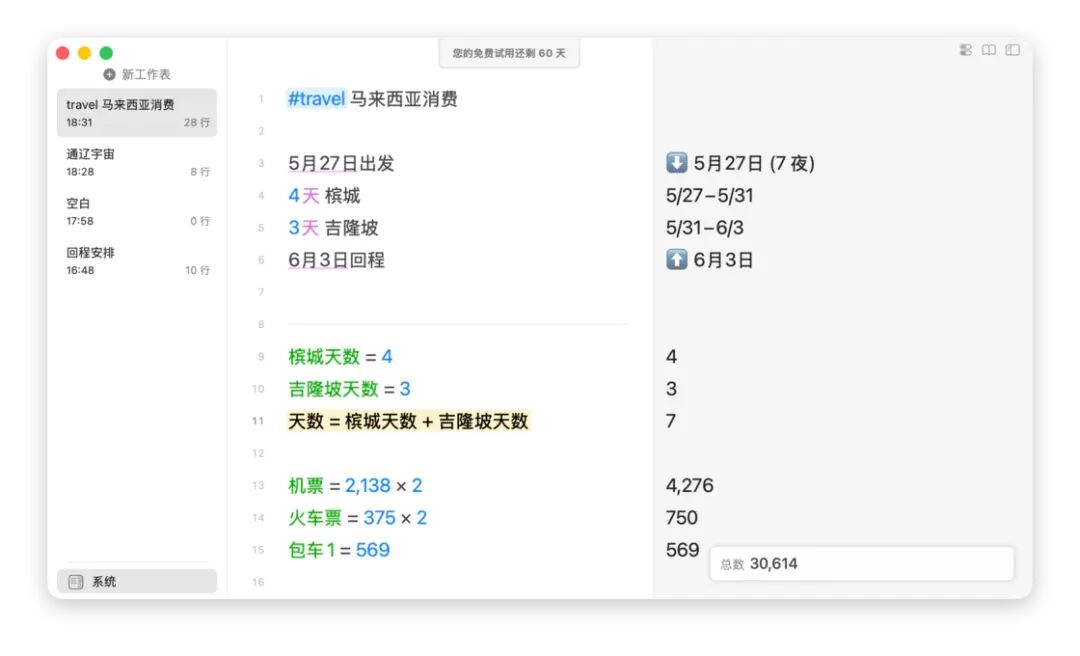
Task: Click the down-arrow emoji before 5月27日 result
Action: [x=676, y=163]
